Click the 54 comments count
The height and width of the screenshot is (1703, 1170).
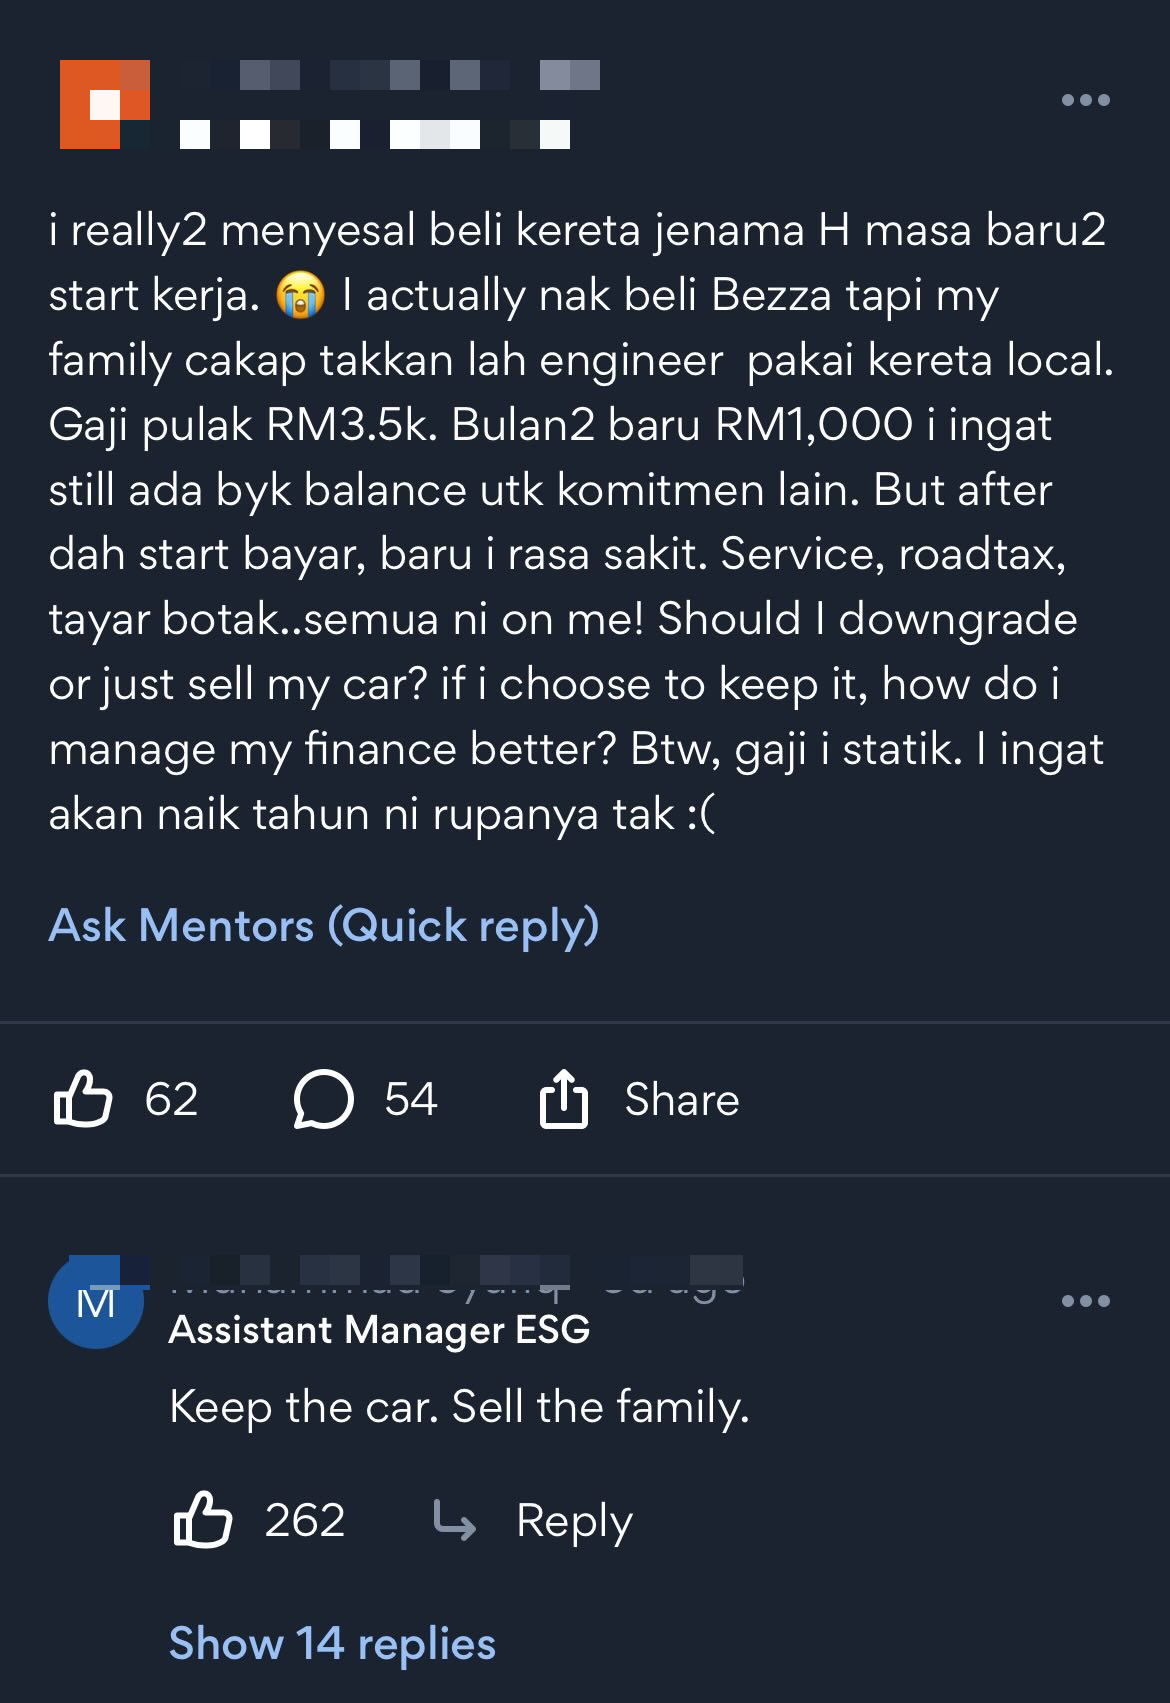(x=411, y=1099)
